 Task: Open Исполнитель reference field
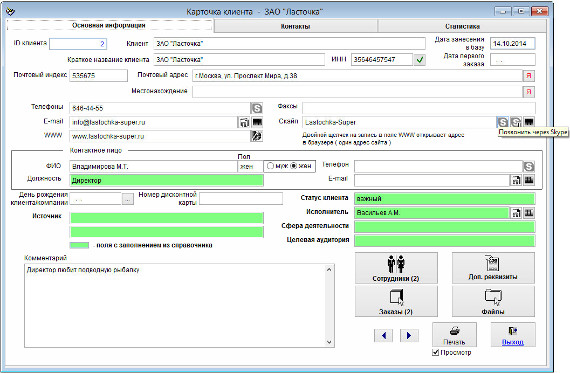click(432, 213)
